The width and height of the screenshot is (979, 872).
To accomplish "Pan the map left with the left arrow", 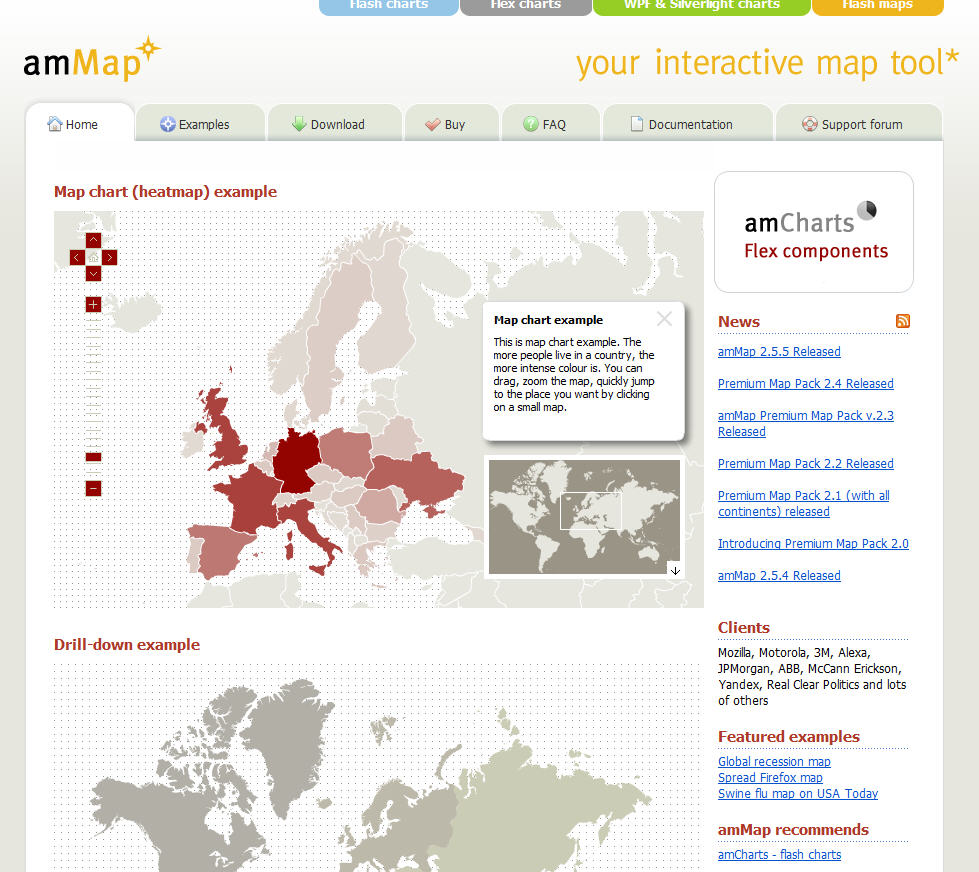I will [x=76, y=257].
